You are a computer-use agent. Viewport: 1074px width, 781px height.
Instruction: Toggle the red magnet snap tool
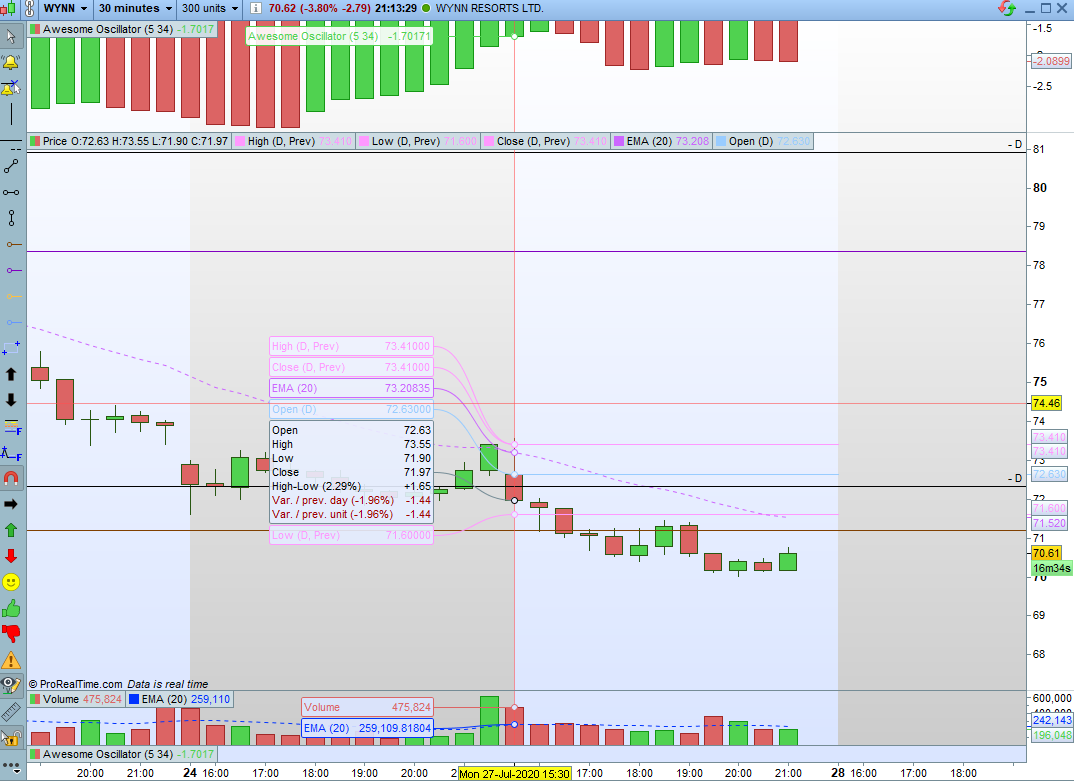[x=11, y=478]
